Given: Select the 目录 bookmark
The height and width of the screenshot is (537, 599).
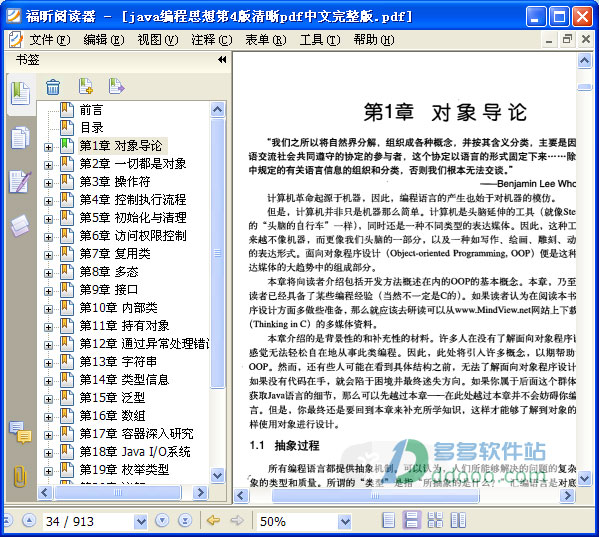Looking at the screenshot, I should [92, 128].
